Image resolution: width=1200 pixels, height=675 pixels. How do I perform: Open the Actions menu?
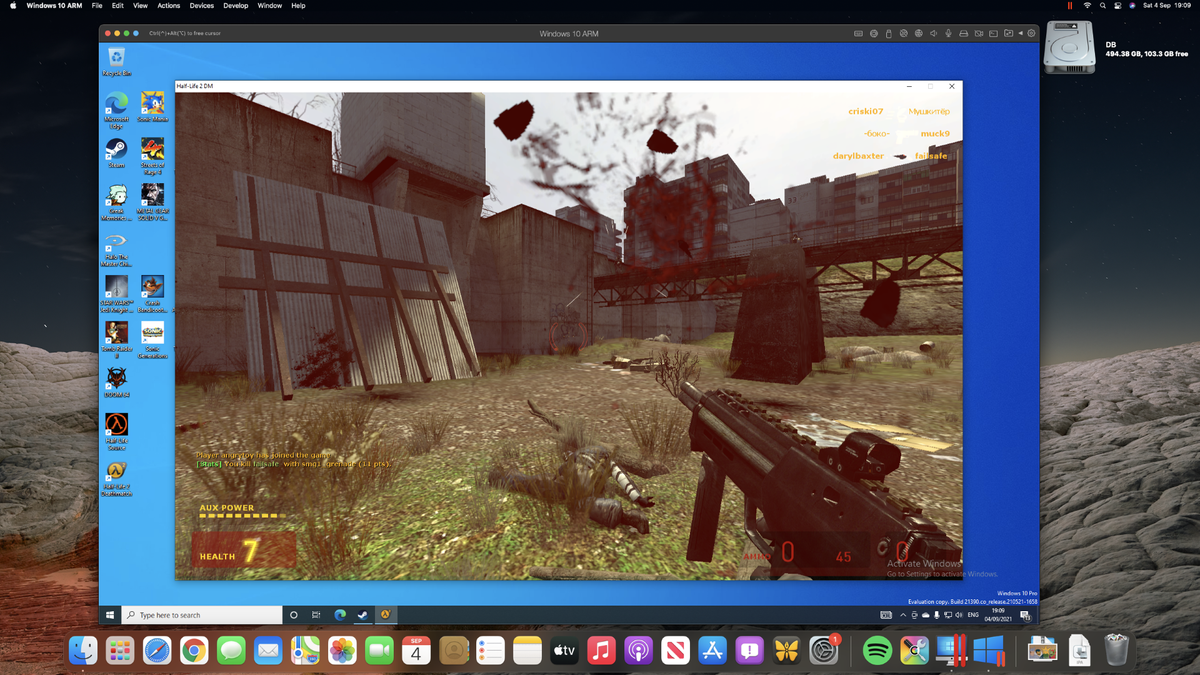pos(169,5)
